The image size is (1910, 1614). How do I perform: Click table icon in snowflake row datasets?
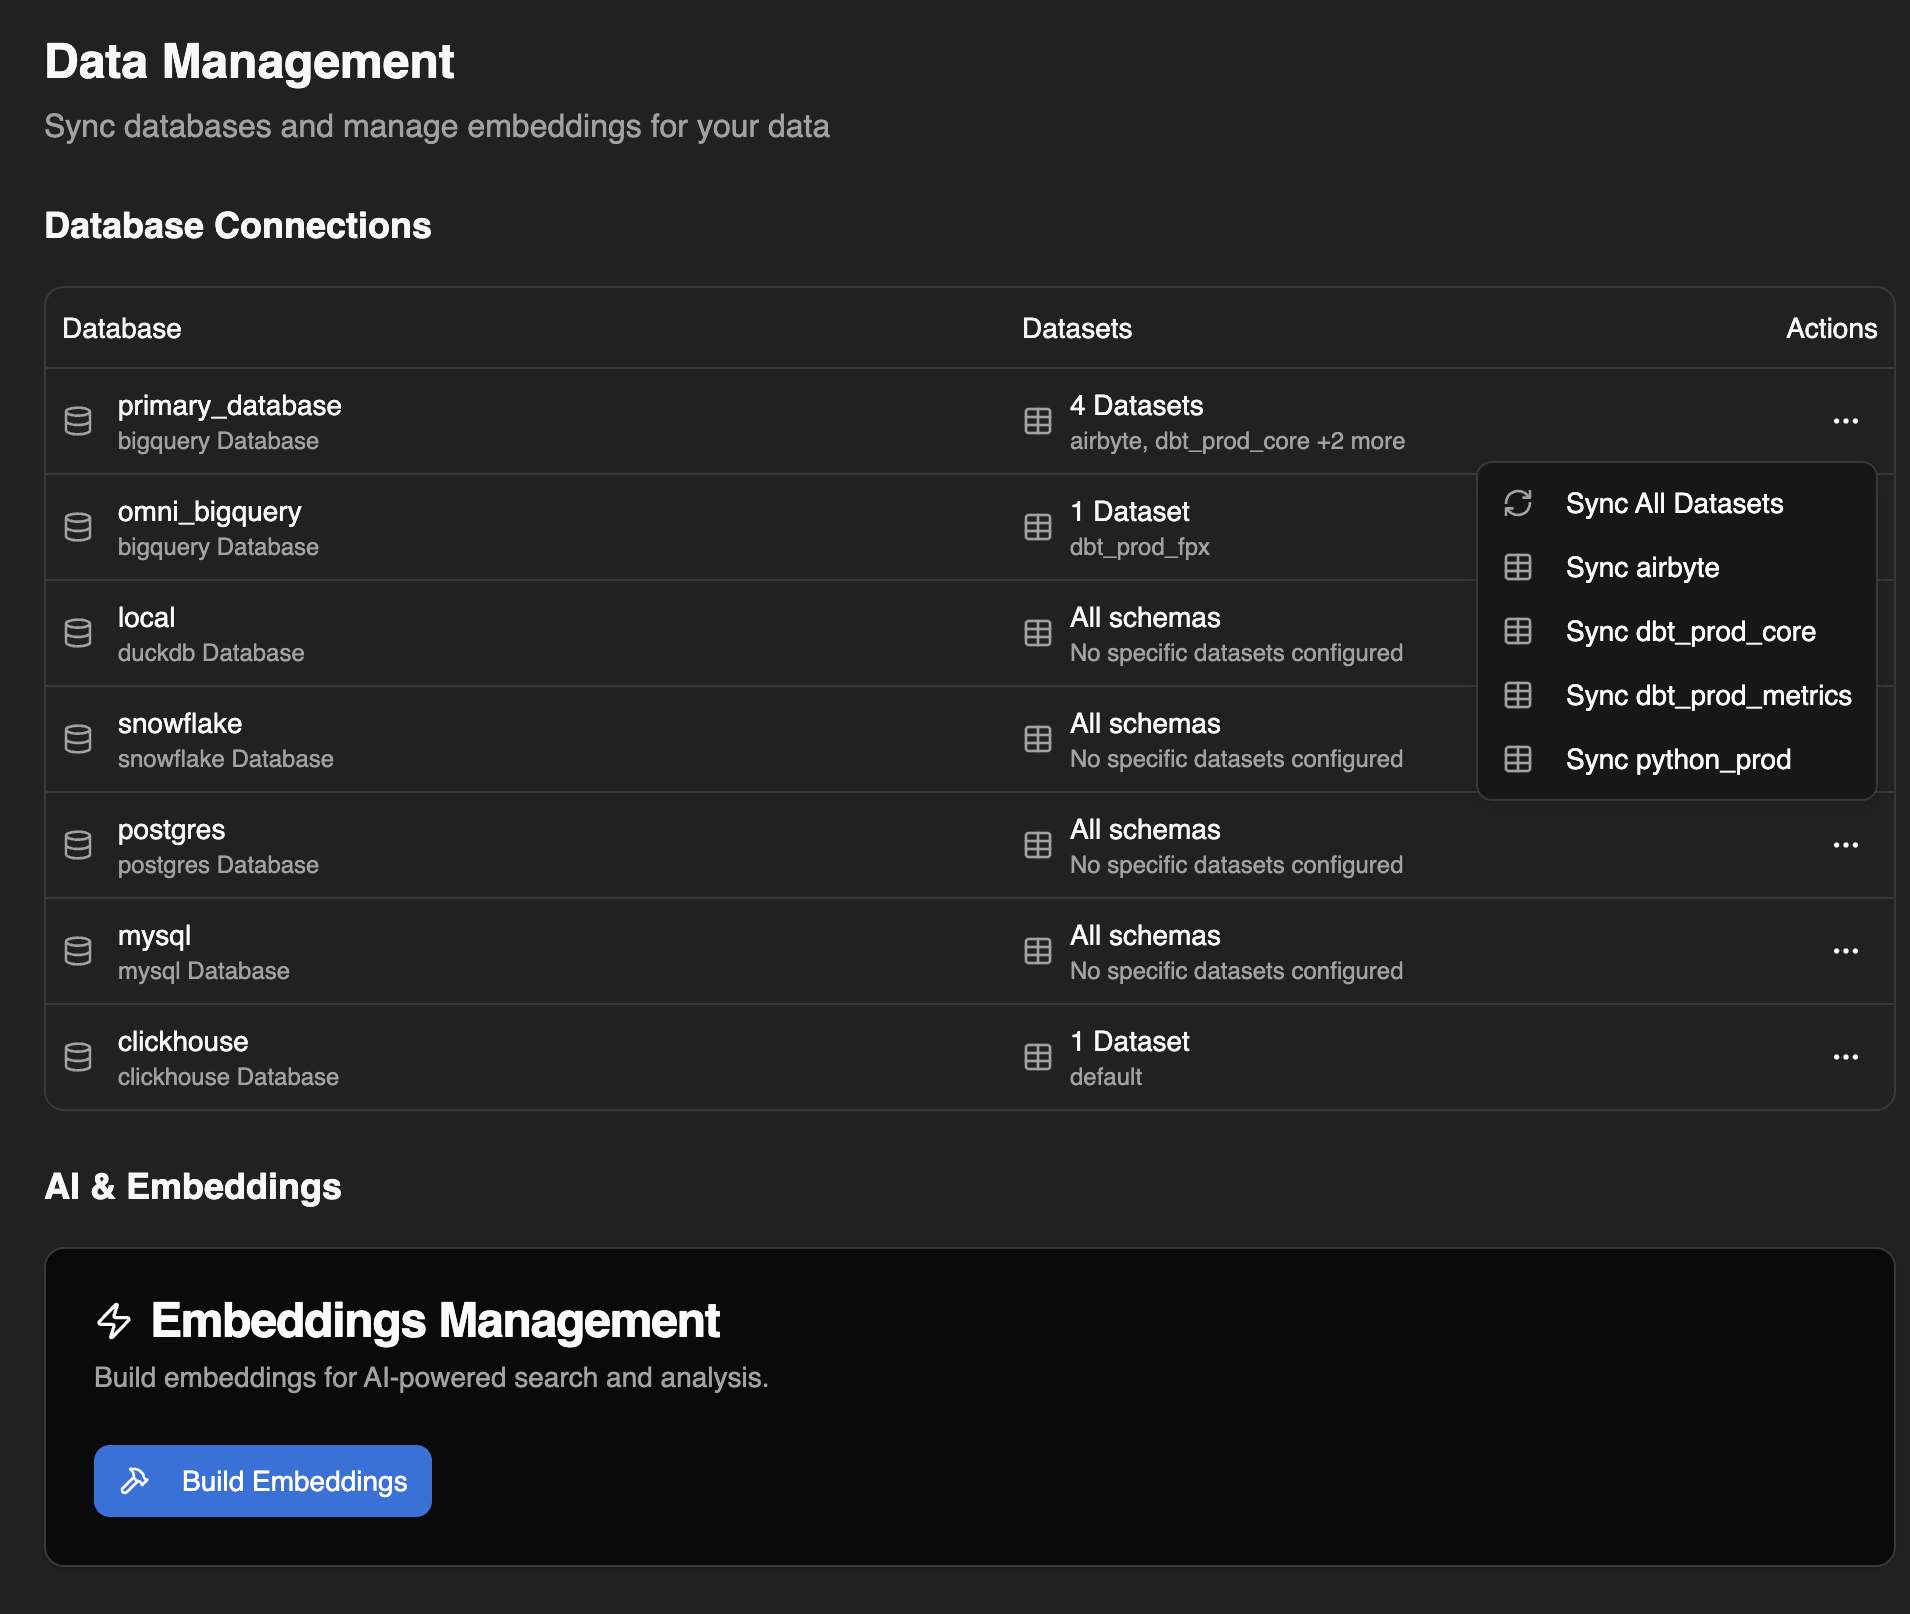[x=1038, y=739]
